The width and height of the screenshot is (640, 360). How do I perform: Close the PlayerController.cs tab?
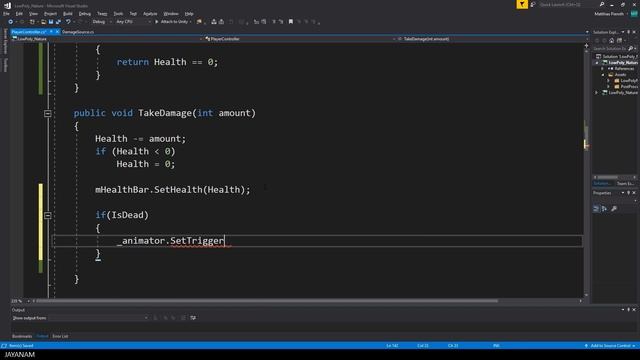tap(57, 31)
